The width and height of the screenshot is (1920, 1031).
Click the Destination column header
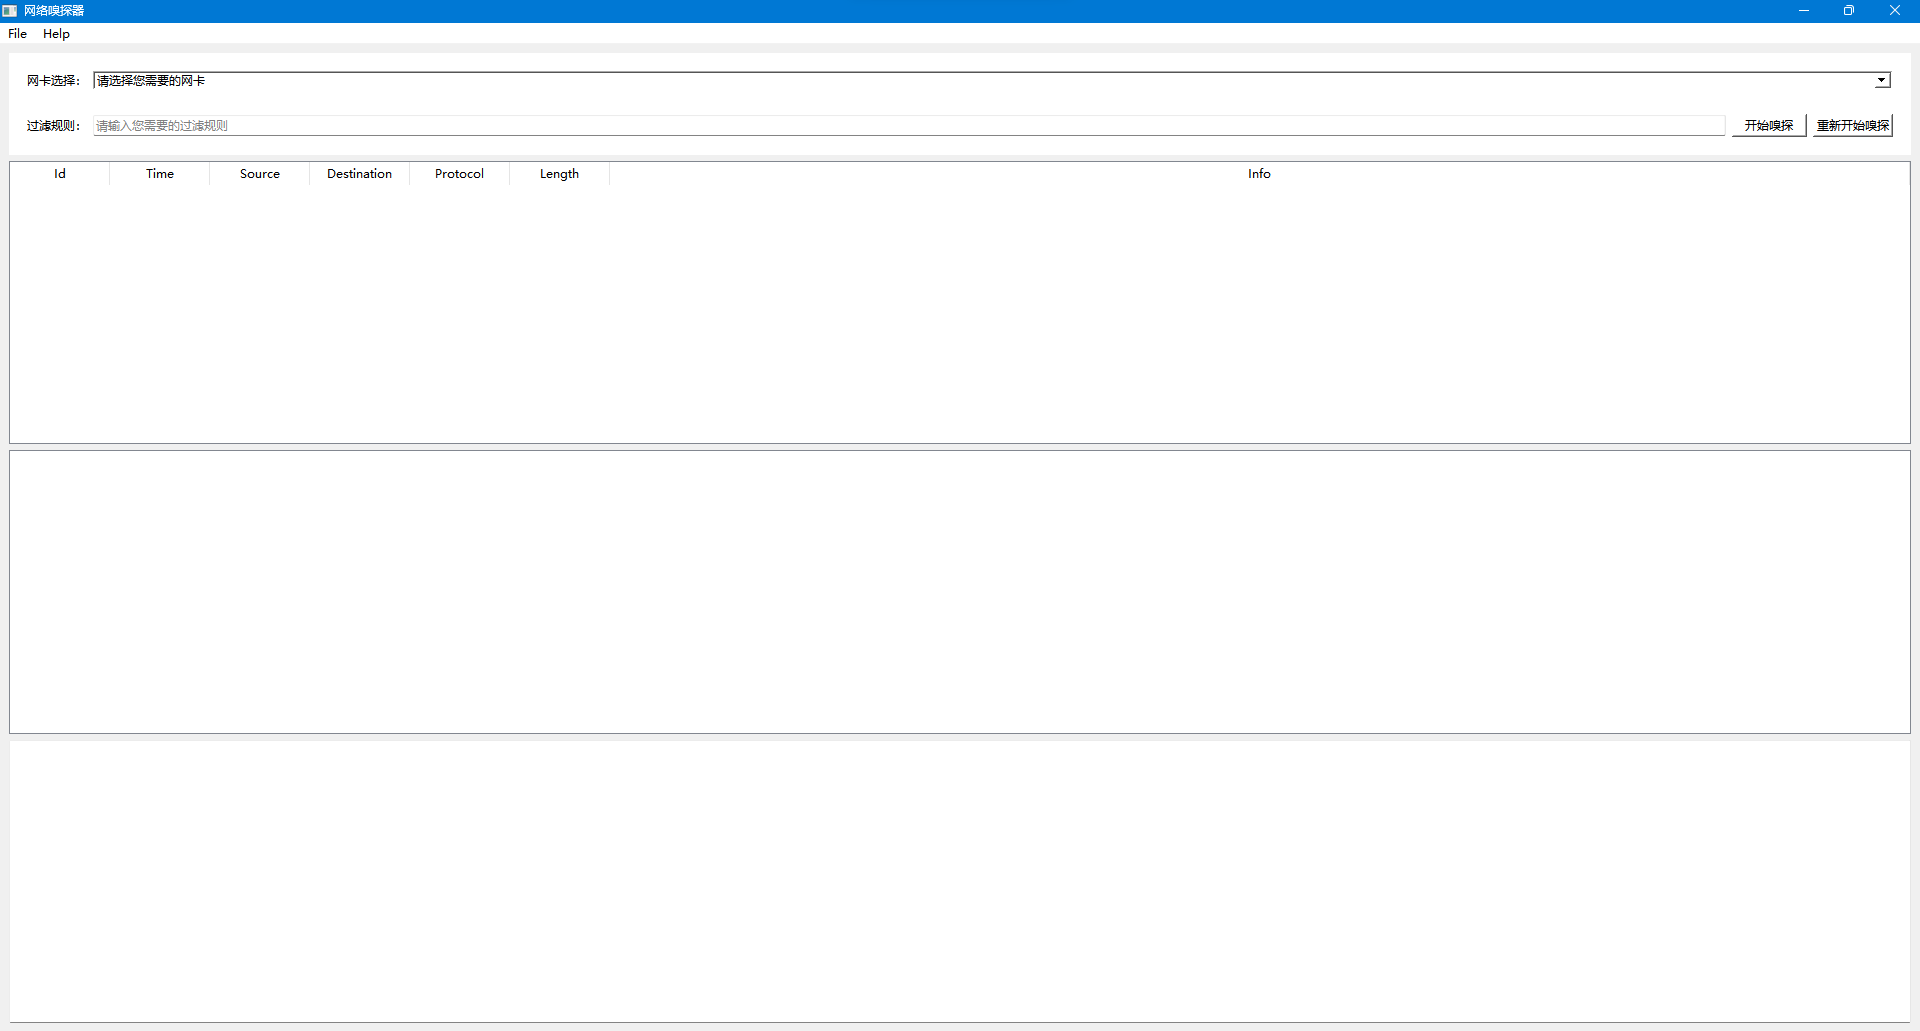(360, 174)
